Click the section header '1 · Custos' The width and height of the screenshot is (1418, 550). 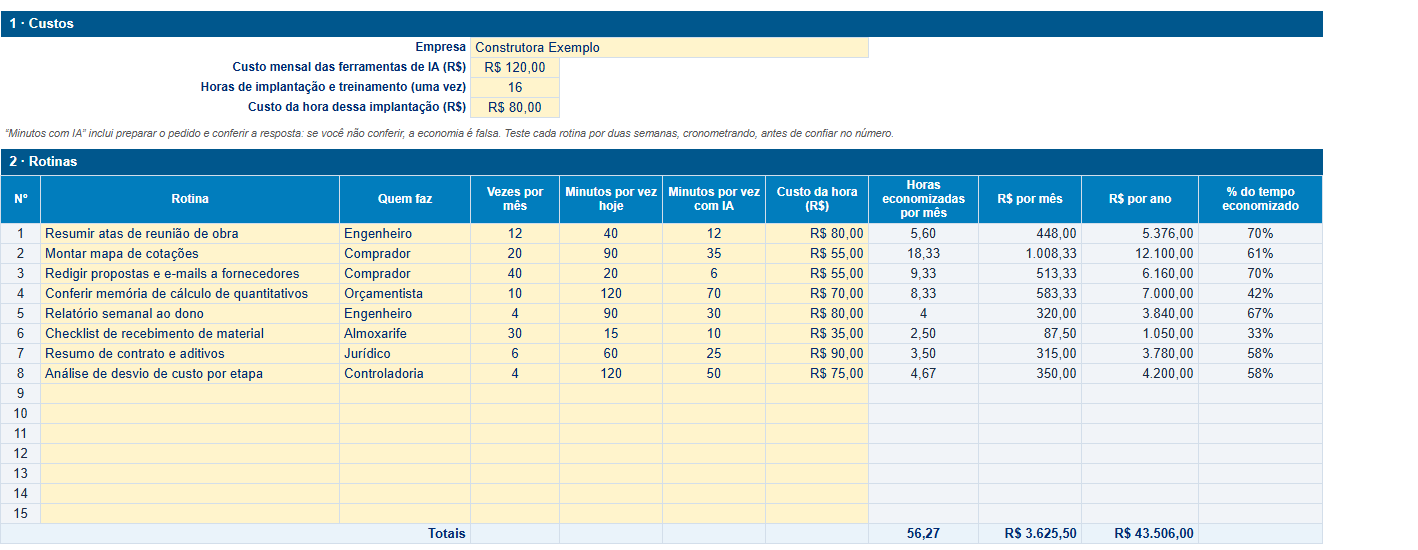[x=661, y=24]
